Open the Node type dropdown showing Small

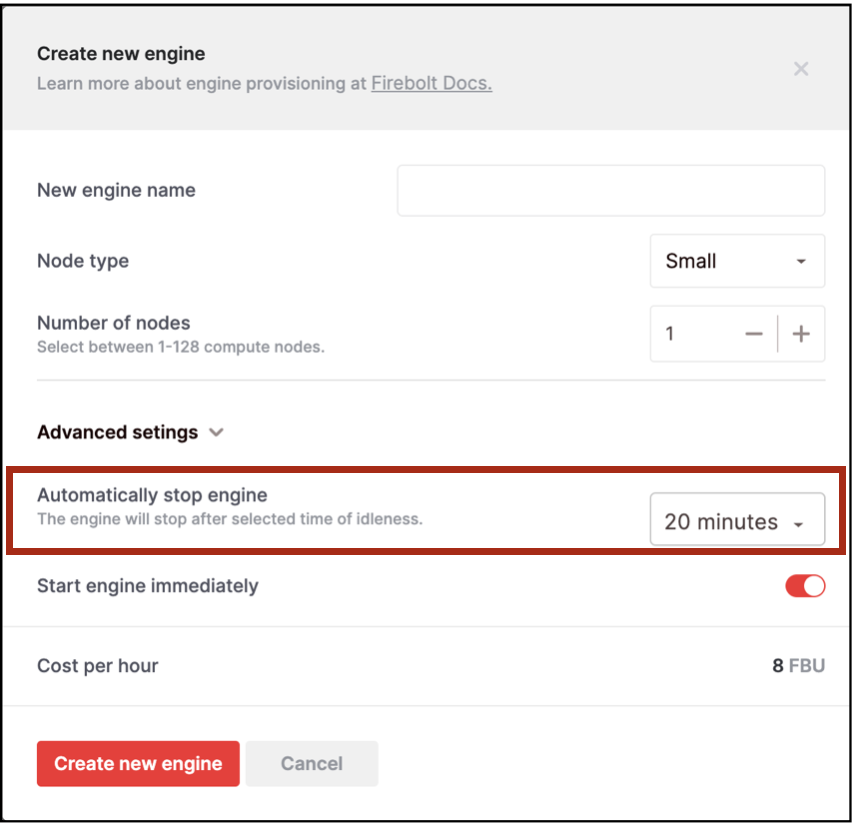click(737, 261)
